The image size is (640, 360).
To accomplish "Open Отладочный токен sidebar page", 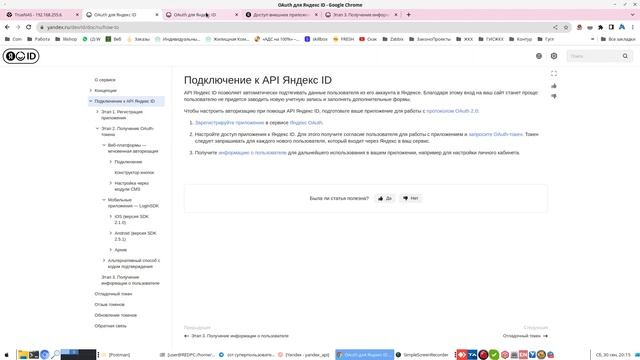I will 113,294.
